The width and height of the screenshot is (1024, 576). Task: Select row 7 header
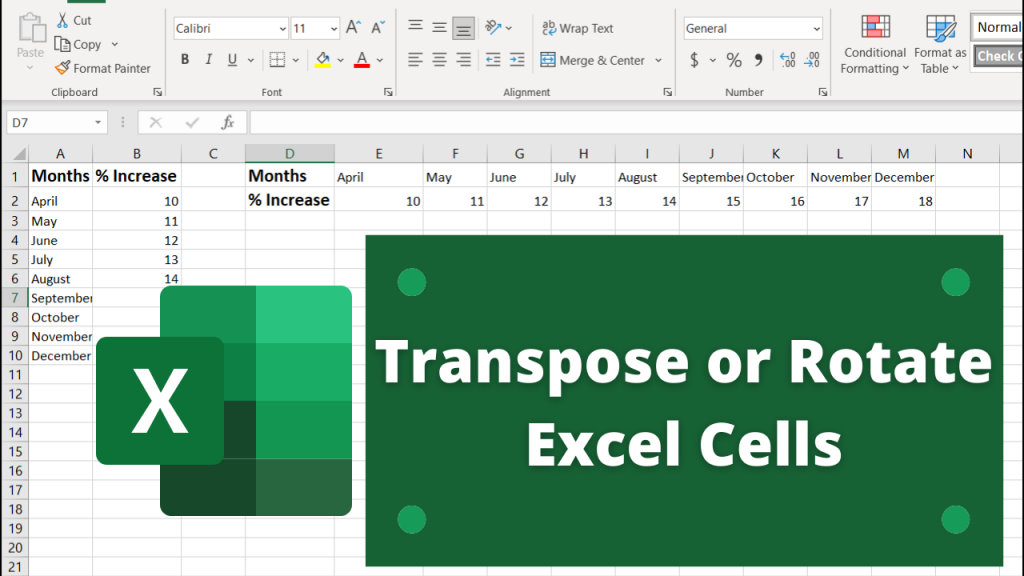[14, 298]
